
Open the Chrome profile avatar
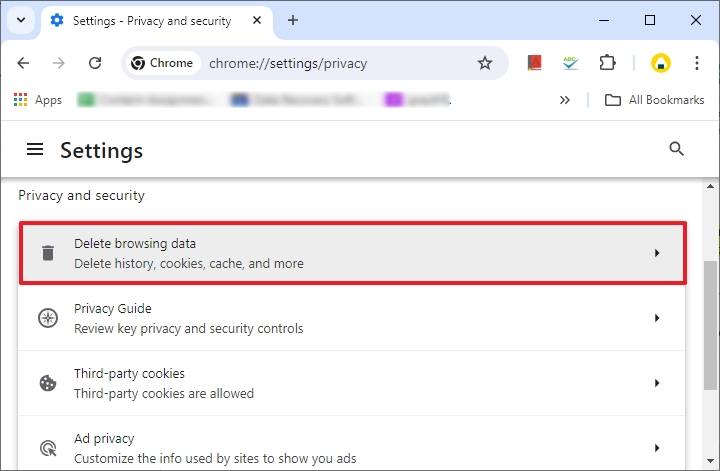point(660,63)
